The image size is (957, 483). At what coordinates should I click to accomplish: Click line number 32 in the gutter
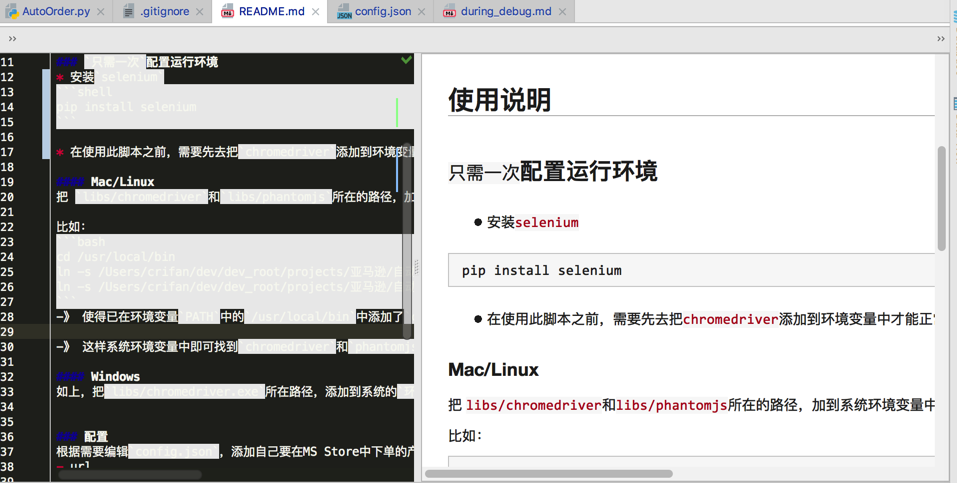(x=7, y=376)
